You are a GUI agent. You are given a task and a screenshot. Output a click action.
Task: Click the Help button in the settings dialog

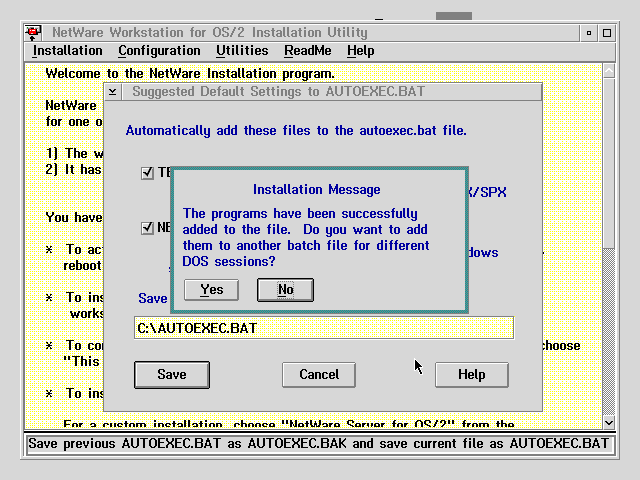tap(471, 374)
